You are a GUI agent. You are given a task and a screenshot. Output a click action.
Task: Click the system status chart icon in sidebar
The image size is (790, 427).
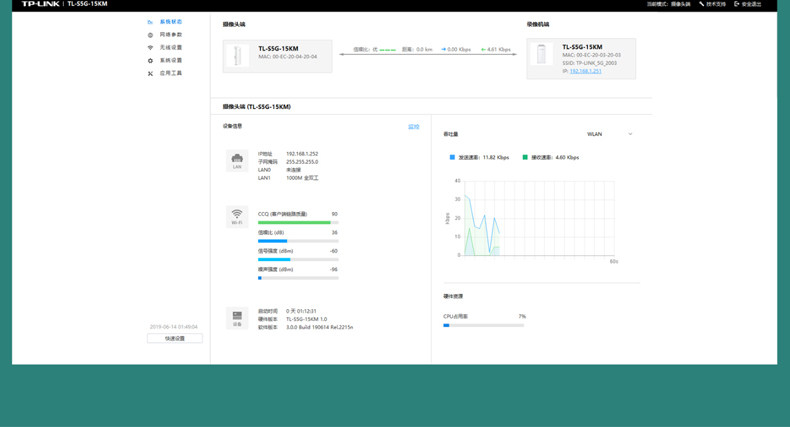[150, 22]
